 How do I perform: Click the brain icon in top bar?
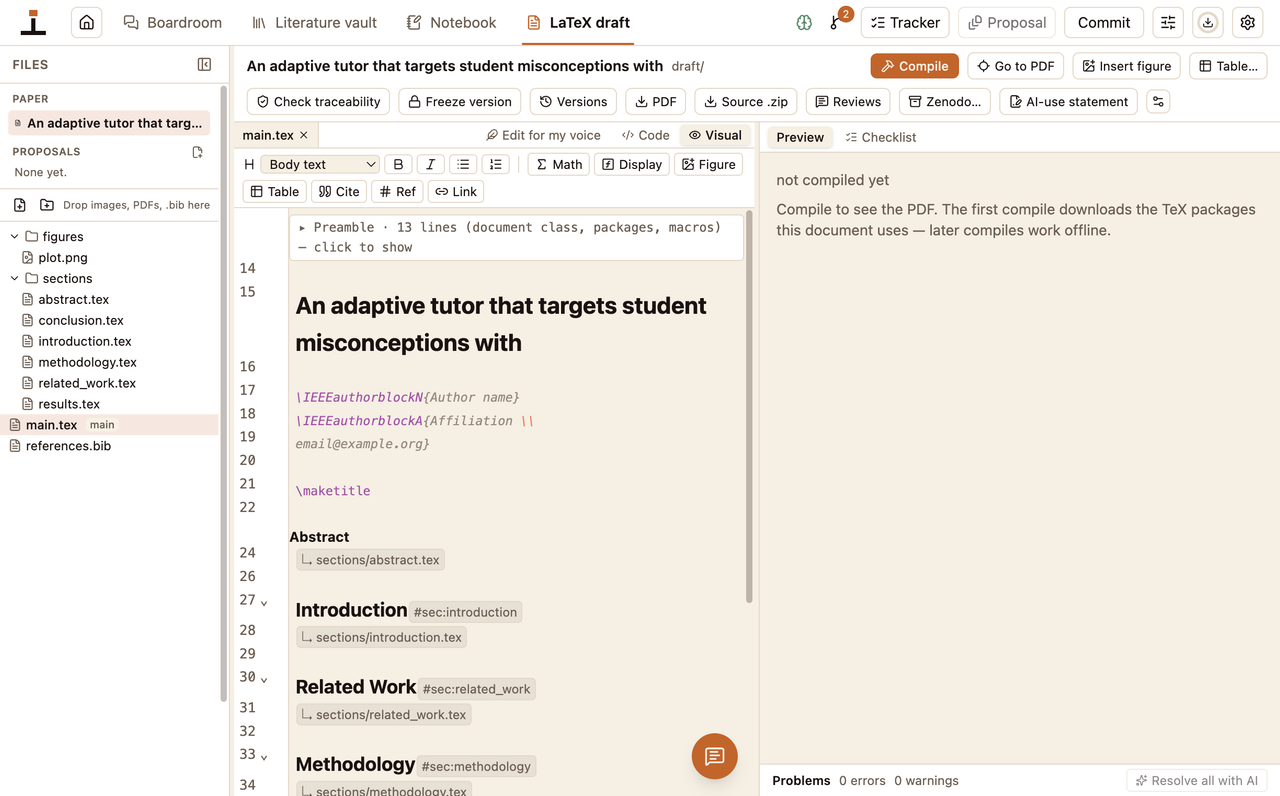804,22
